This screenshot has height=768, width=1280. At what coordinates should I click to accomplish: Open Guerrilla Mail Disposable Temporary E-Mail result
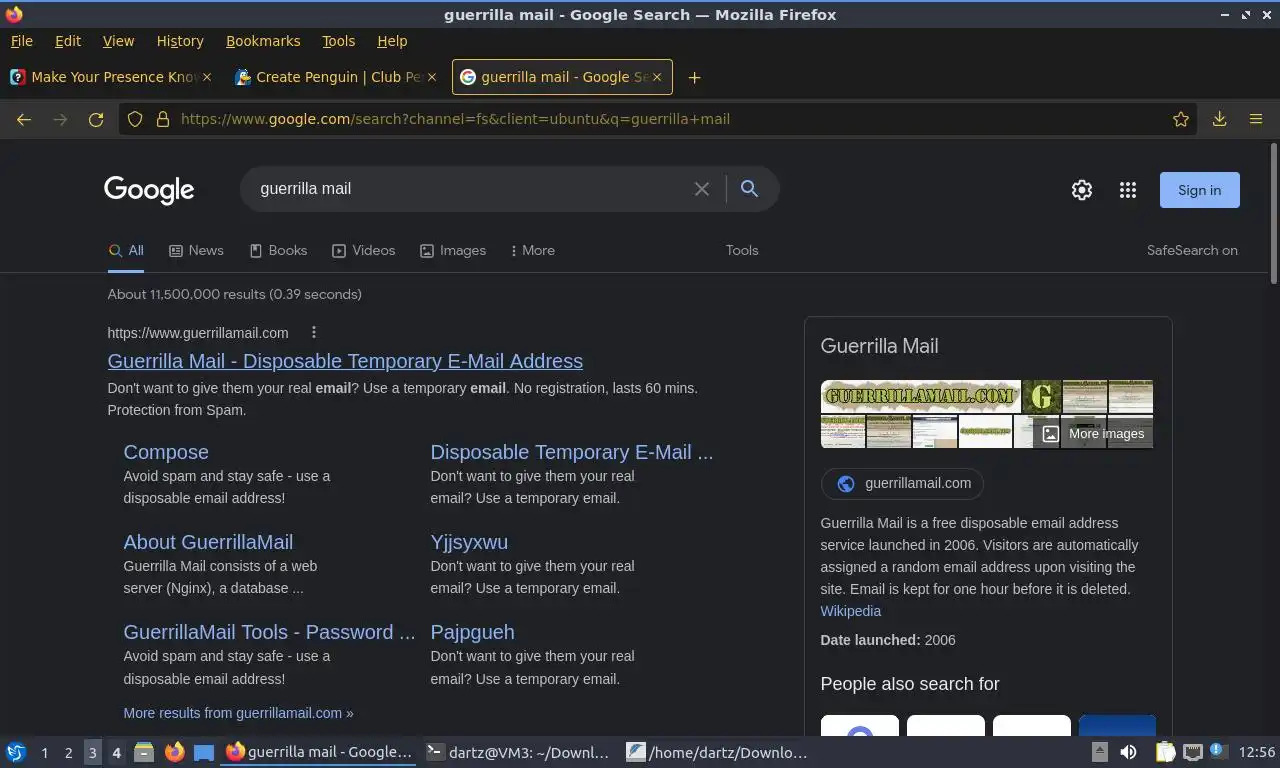tap(345, 361)
